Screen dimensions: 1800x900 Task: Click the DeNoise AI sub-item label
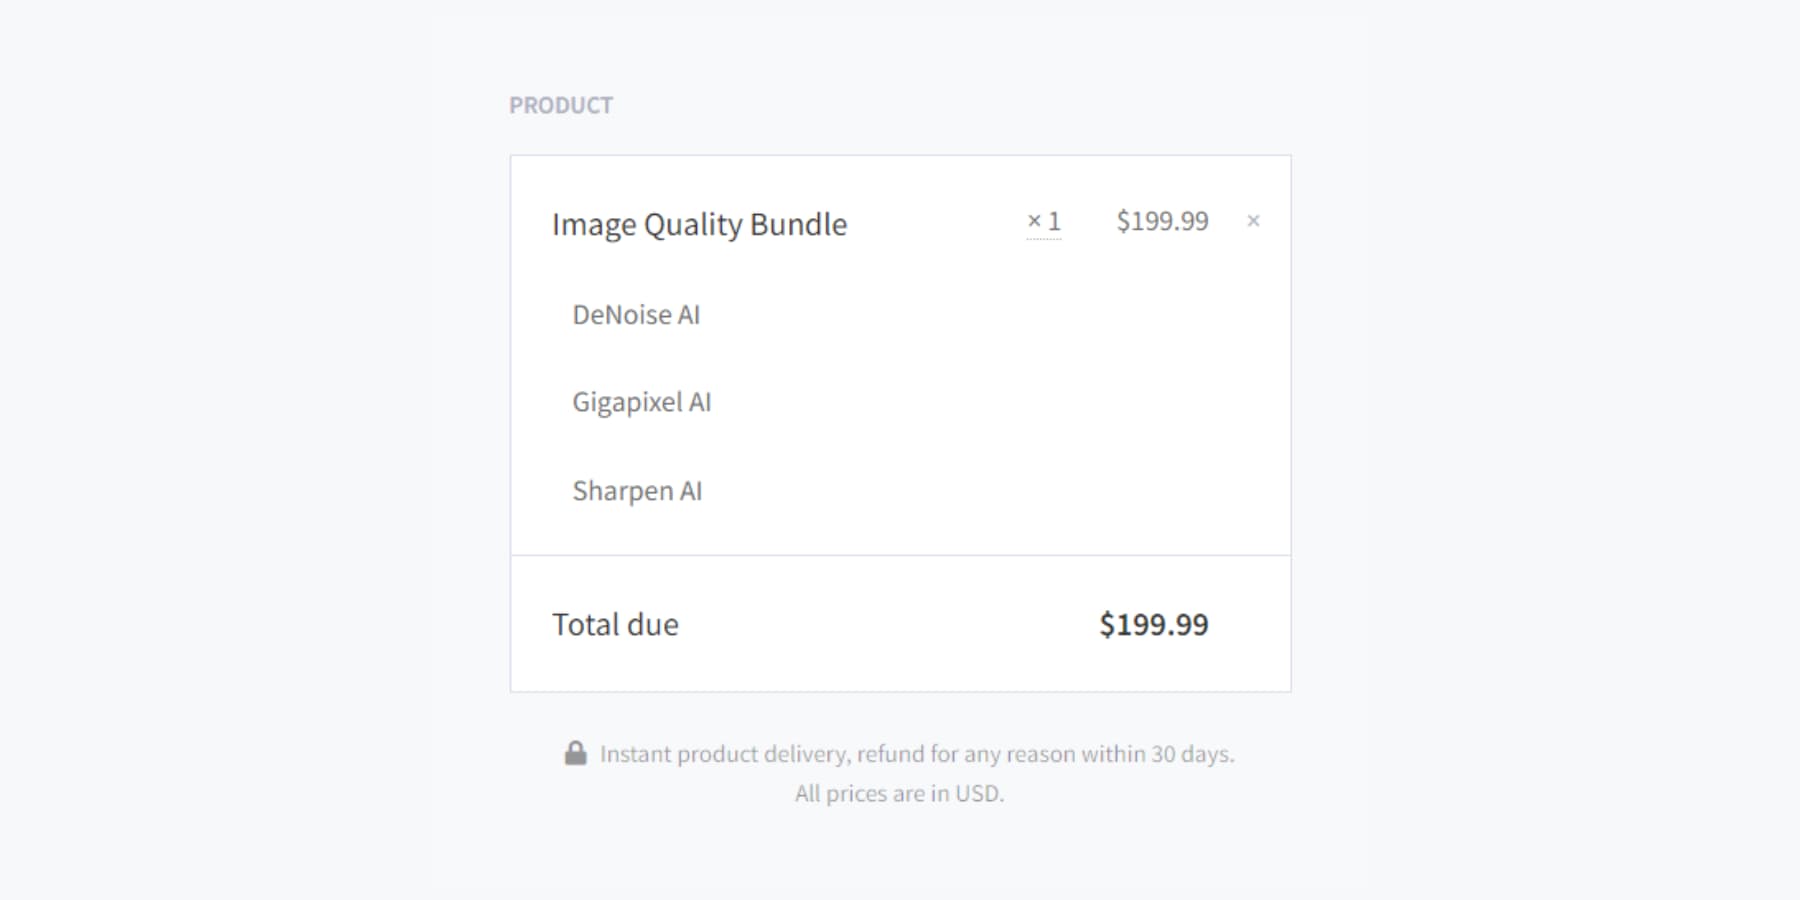click(636, 315)
